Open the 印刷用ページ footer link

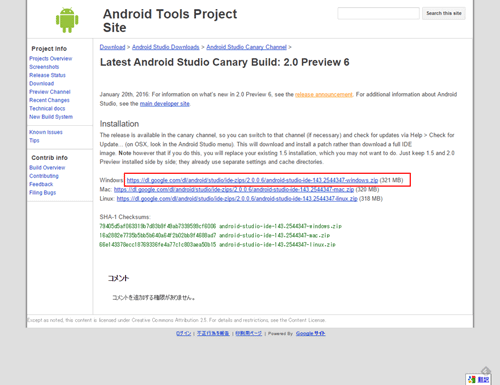tap(249, 333)
